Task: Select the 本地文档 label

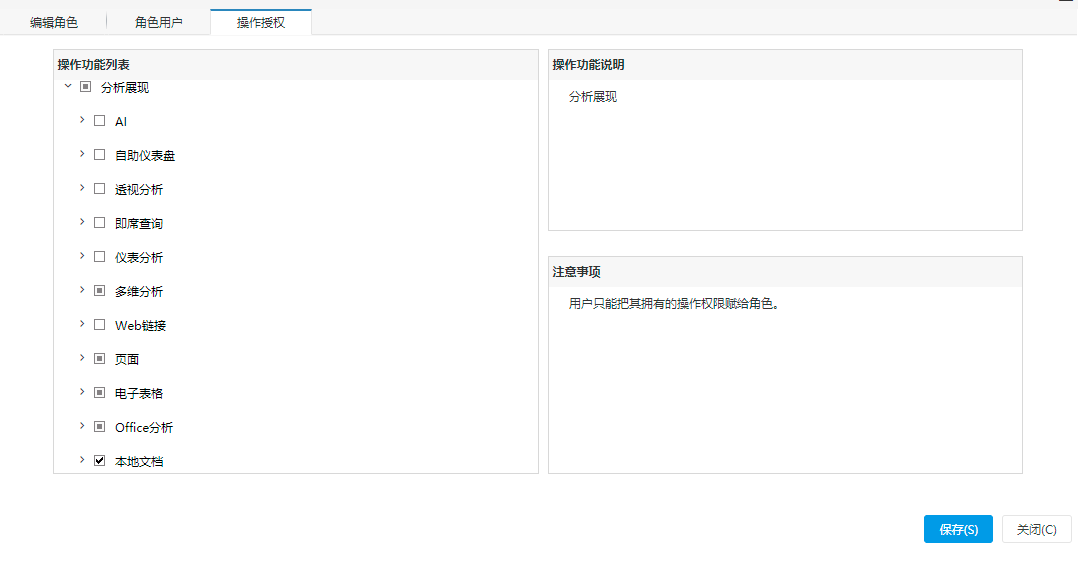Action: (x=139, y=461)
